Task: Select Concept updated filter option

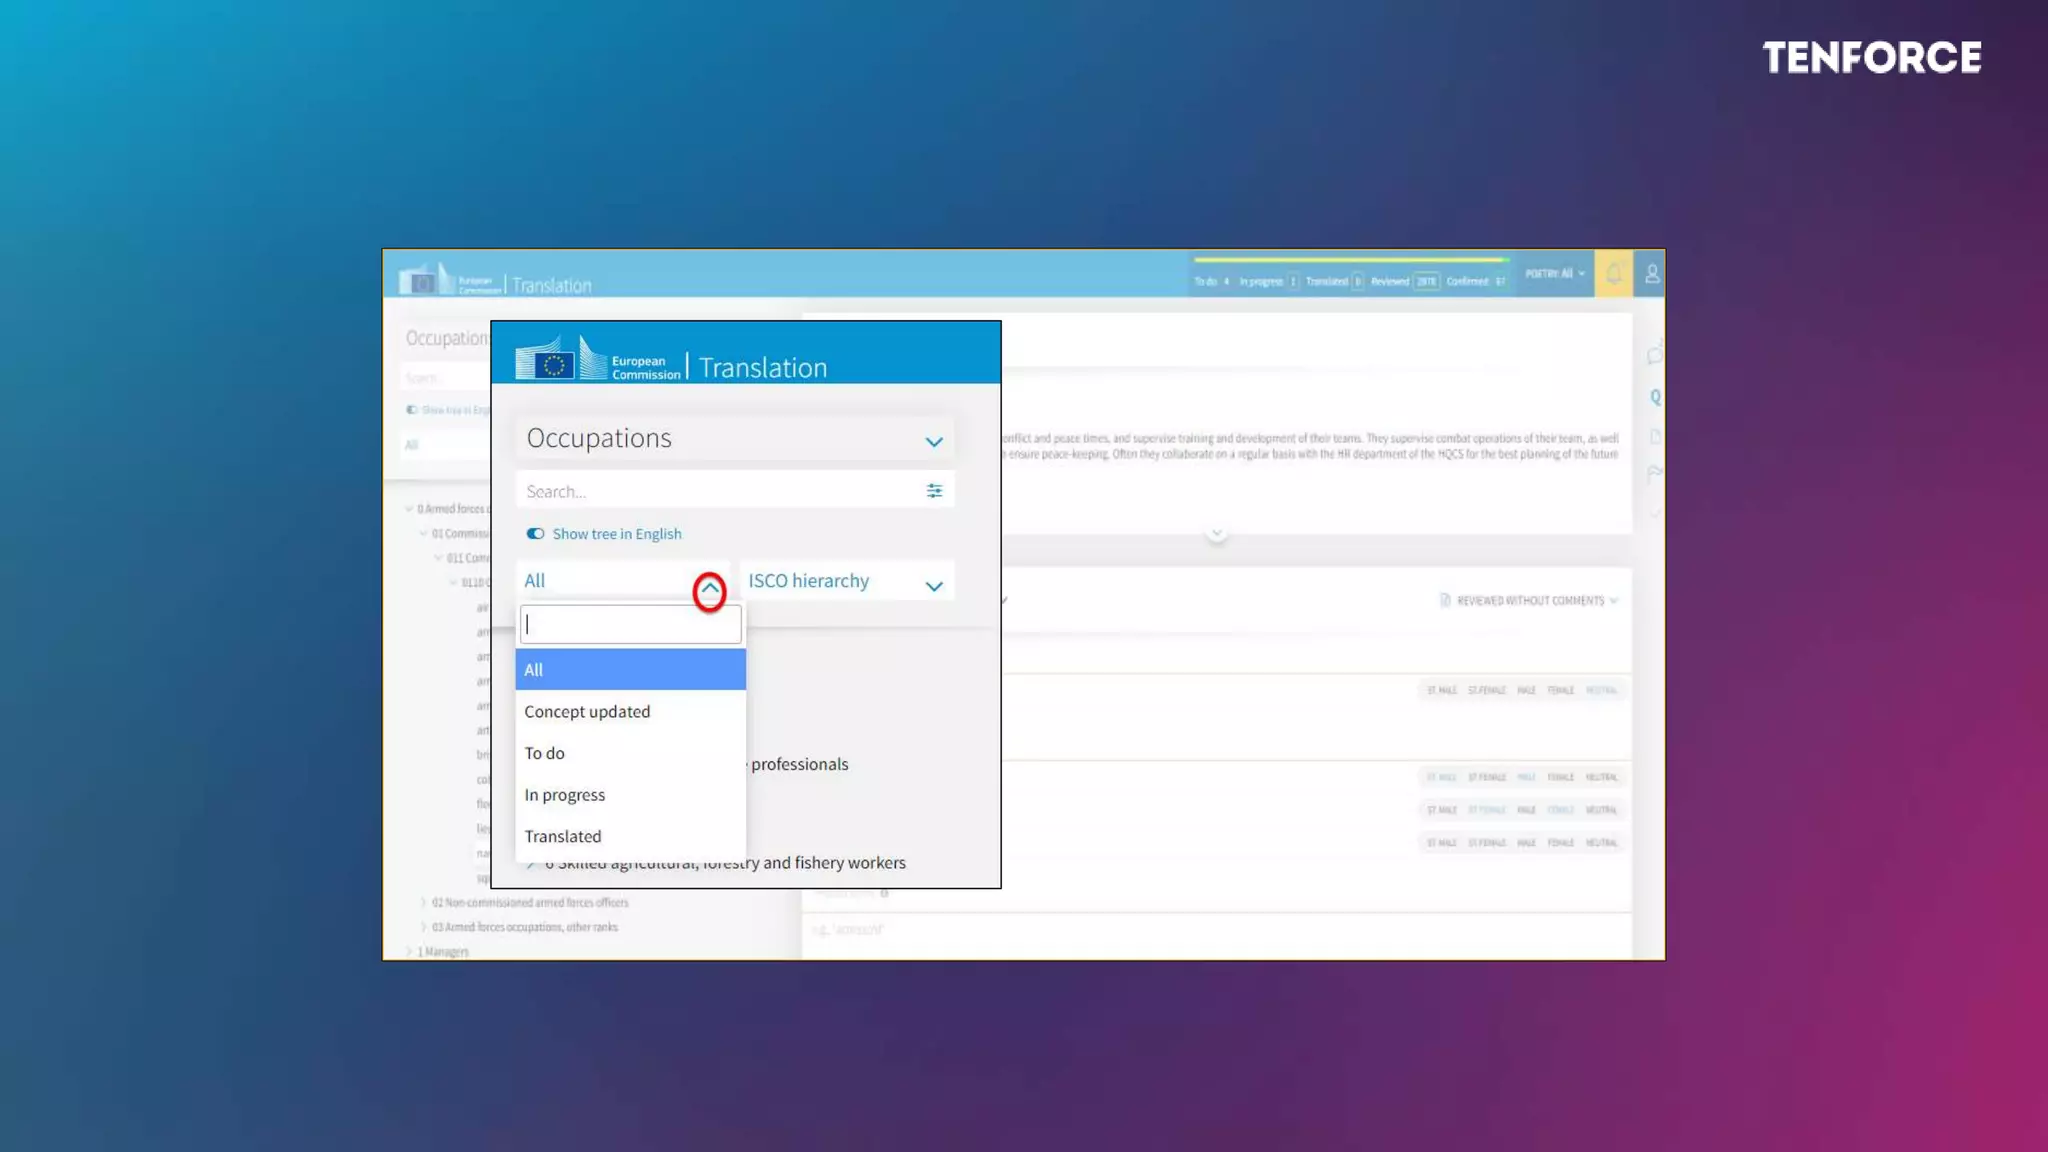Action: click(x=587, y=712)
